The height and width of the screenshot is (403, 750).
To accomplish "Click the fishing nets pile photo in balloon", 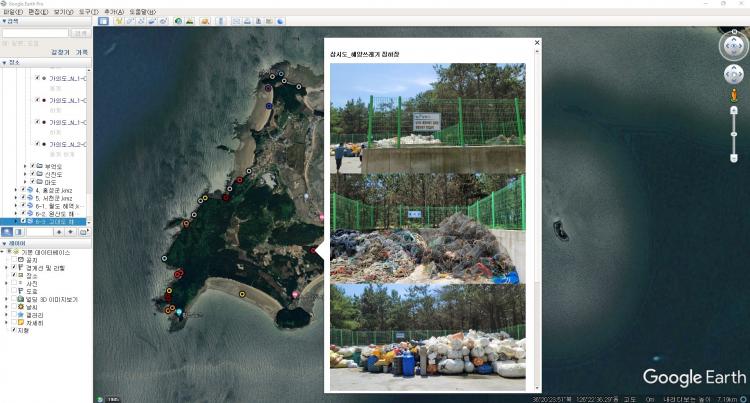I will 428,229.
